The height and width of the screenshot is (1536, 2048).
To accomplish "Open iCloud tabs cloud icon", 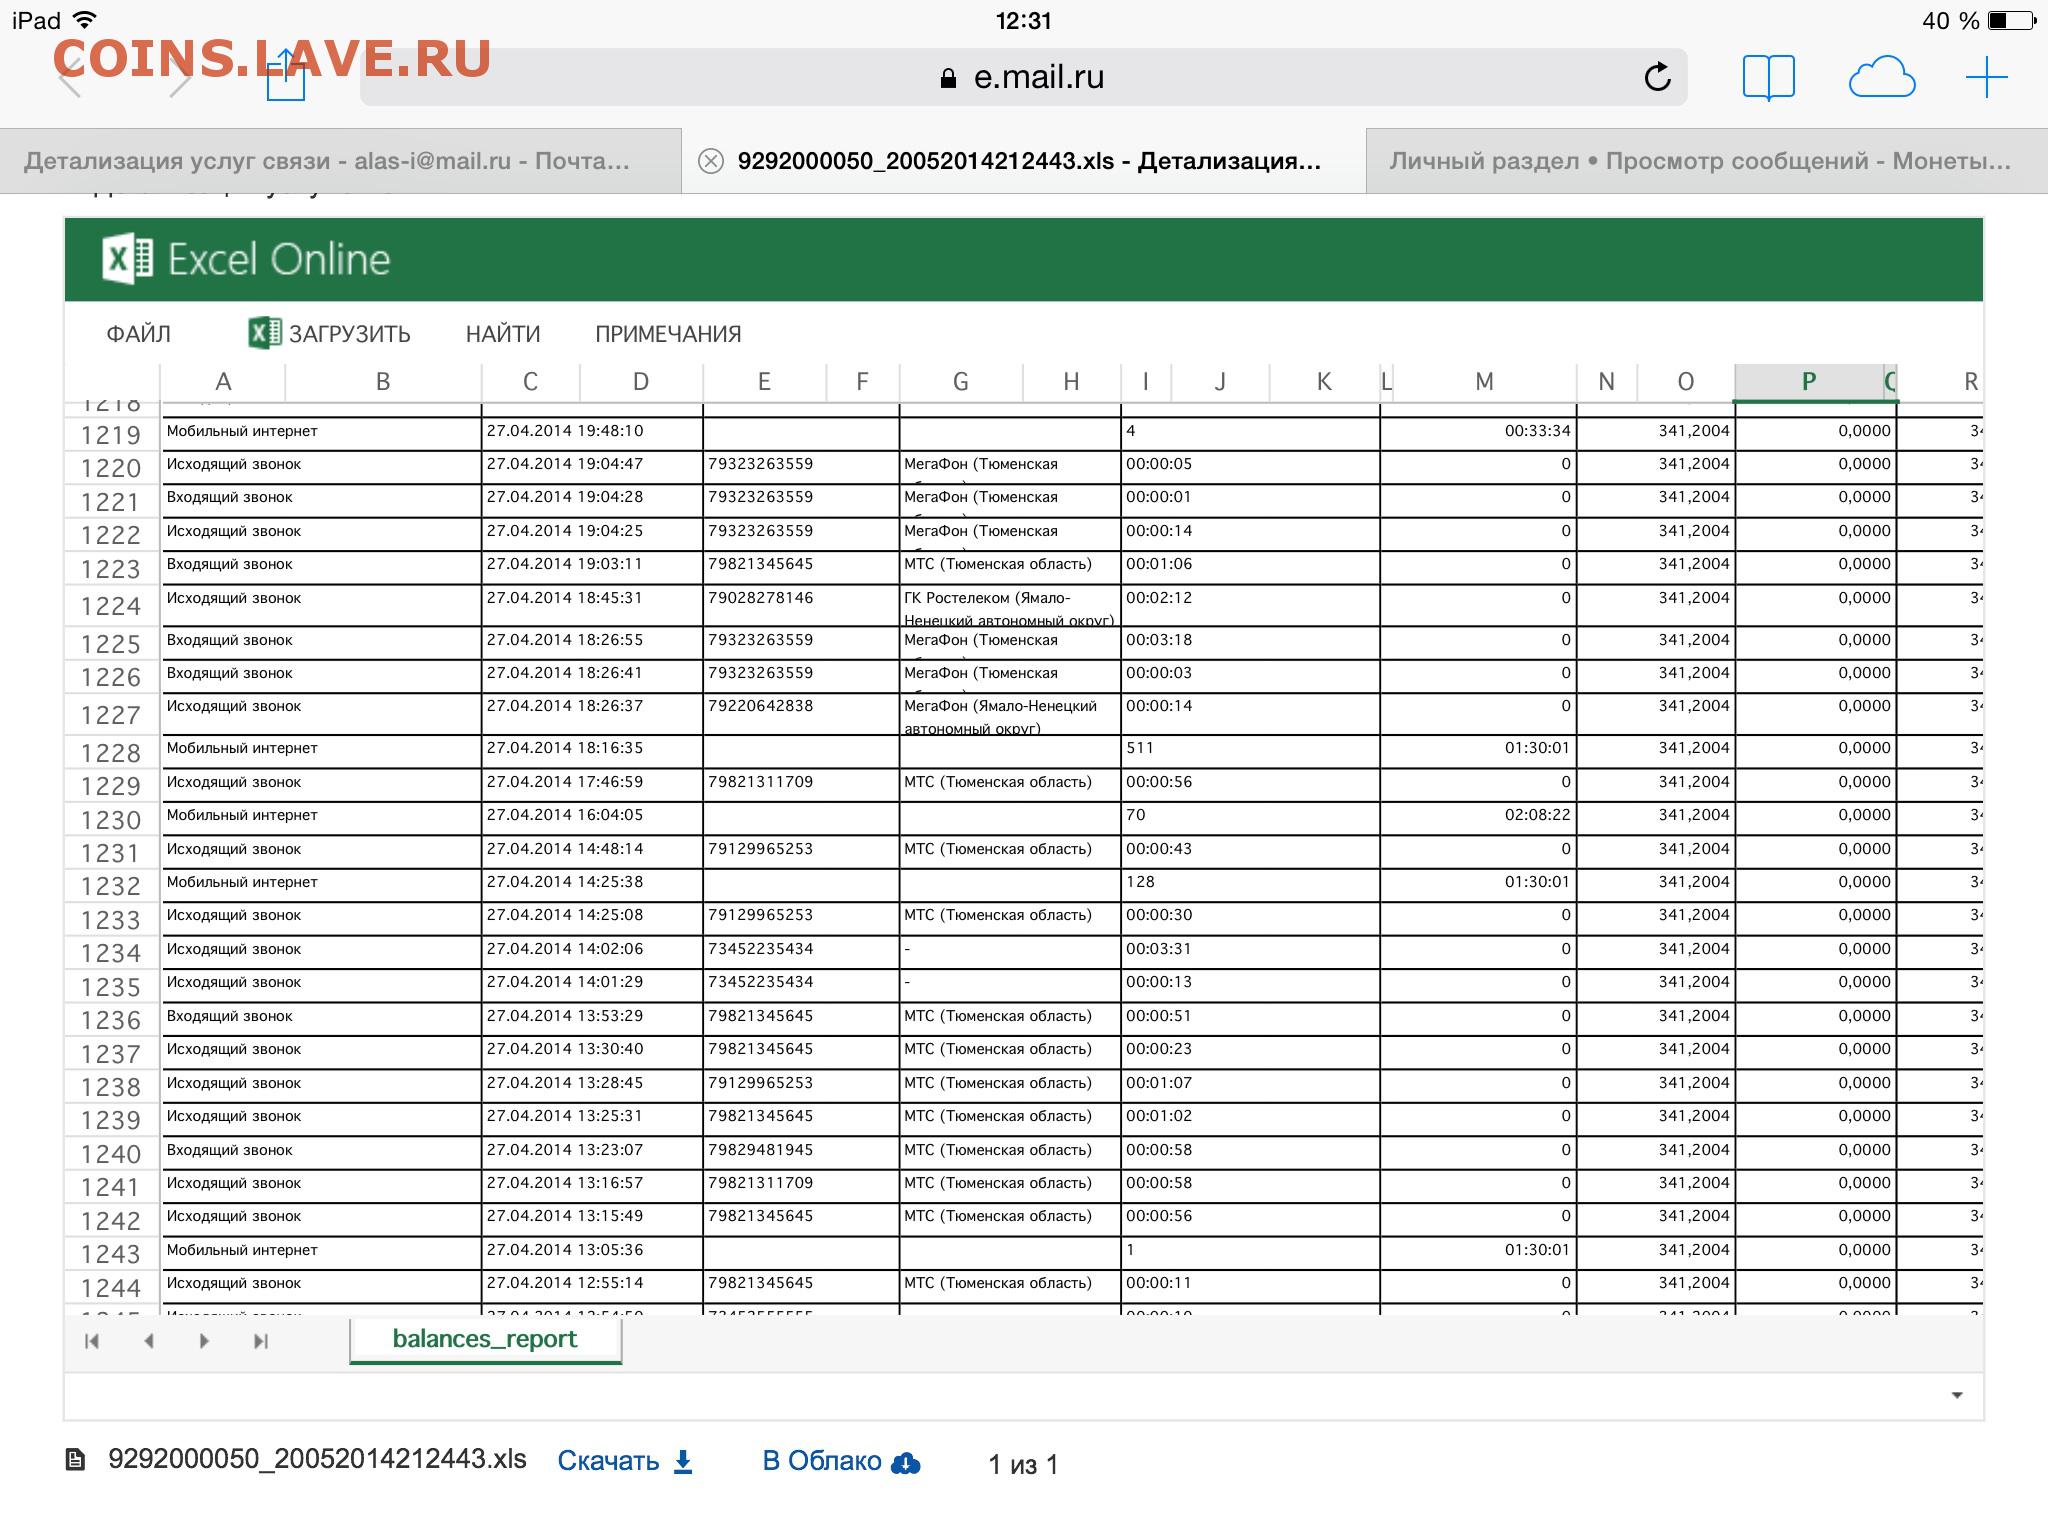I will (x=1881, y=78).
